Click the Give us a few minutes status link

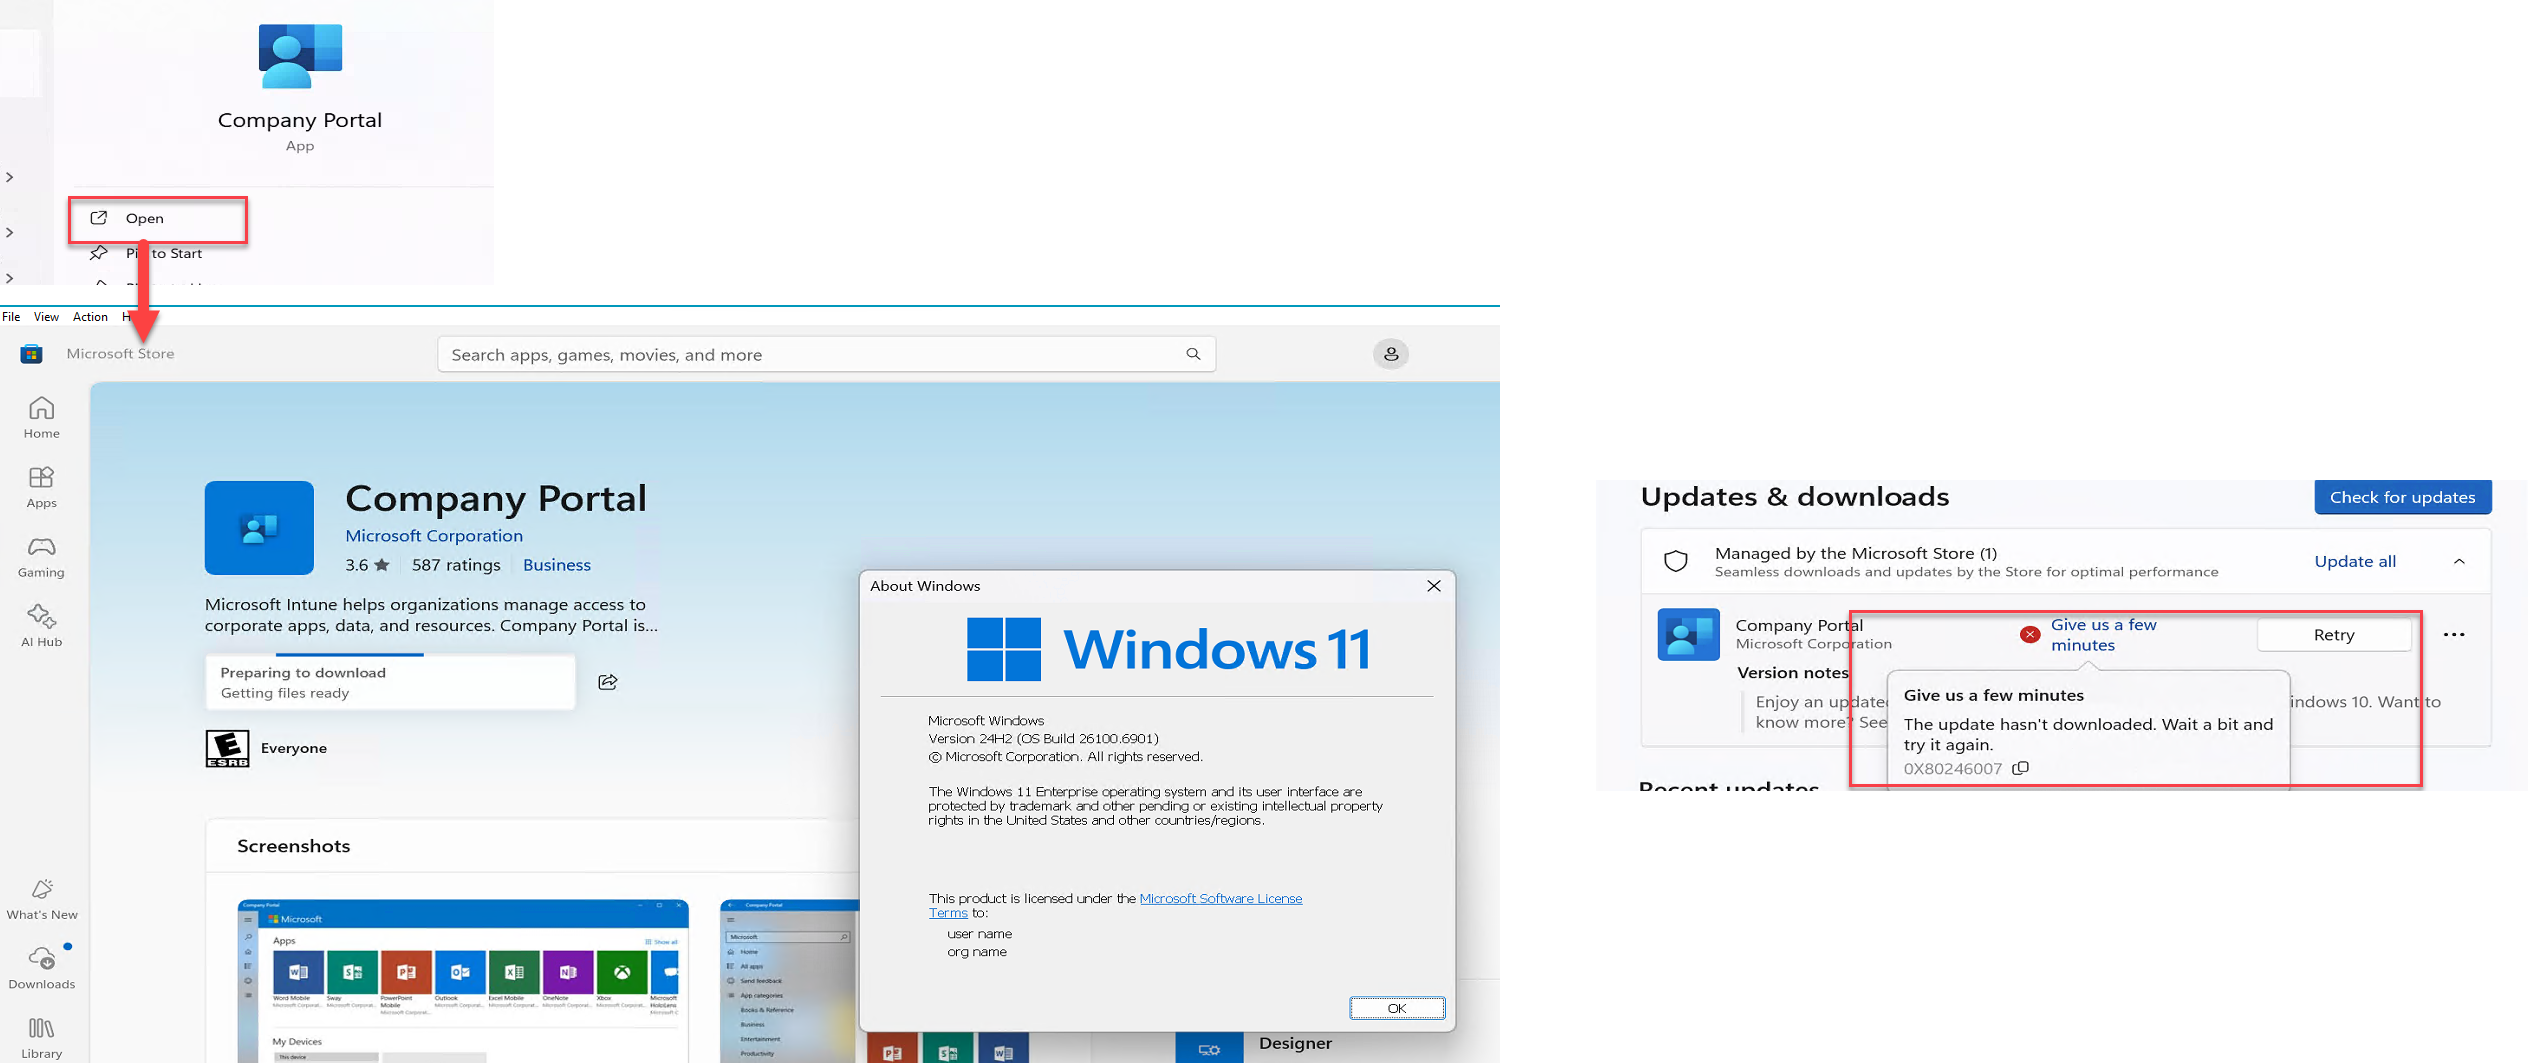click(2103, 634)
